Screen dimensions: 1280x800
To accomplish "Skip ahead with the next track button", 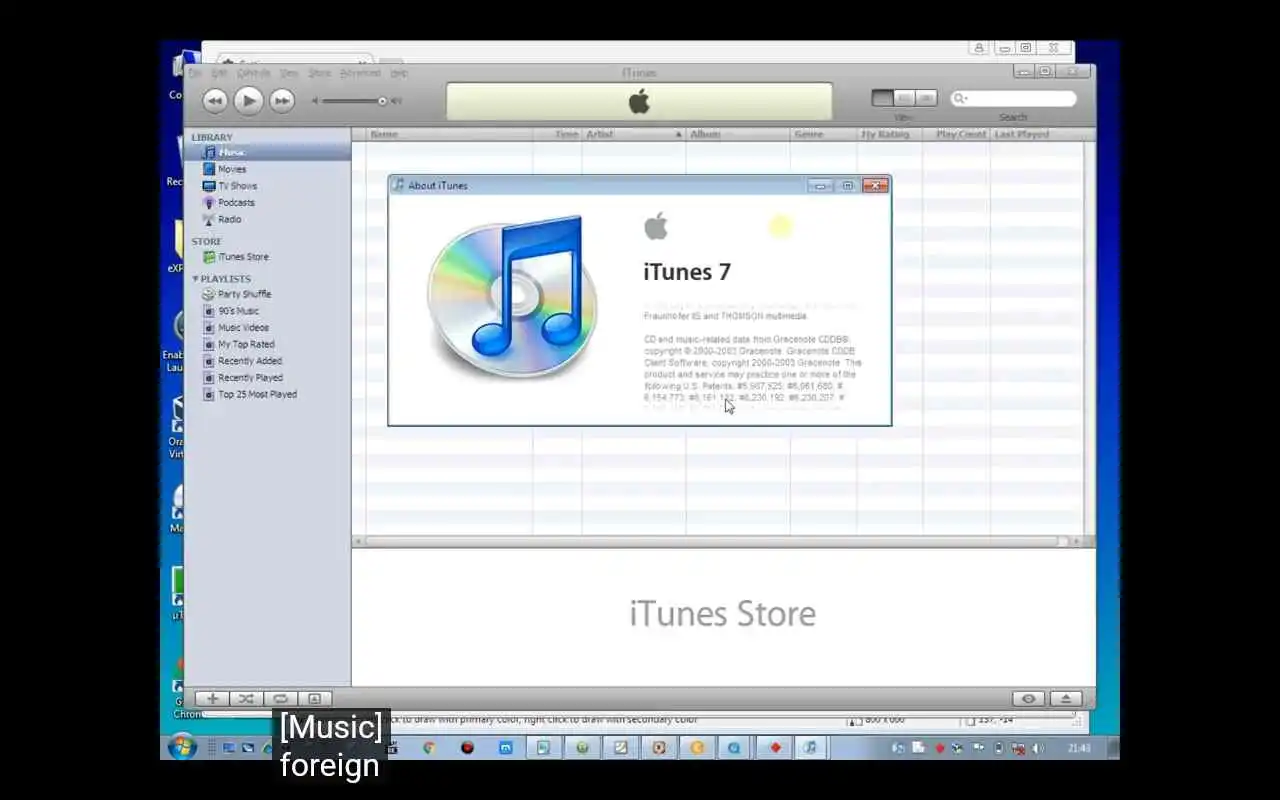I will tap(282, 100).
